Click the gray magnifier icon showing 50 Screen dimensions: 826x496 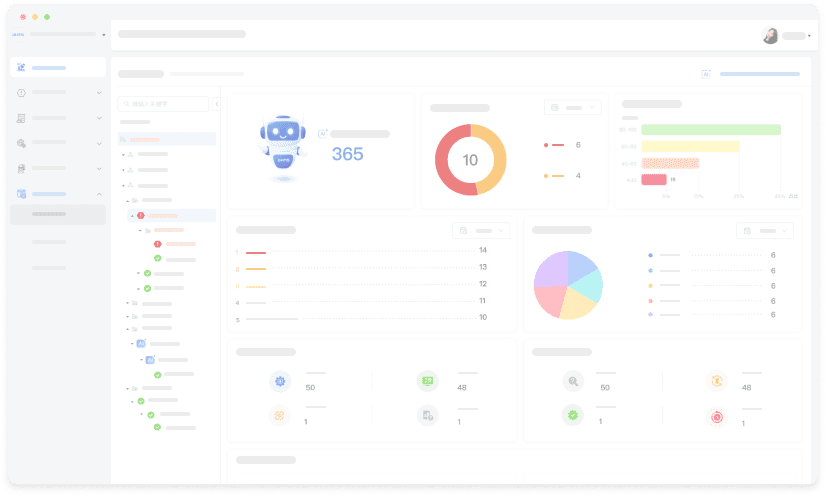point(573,381)
